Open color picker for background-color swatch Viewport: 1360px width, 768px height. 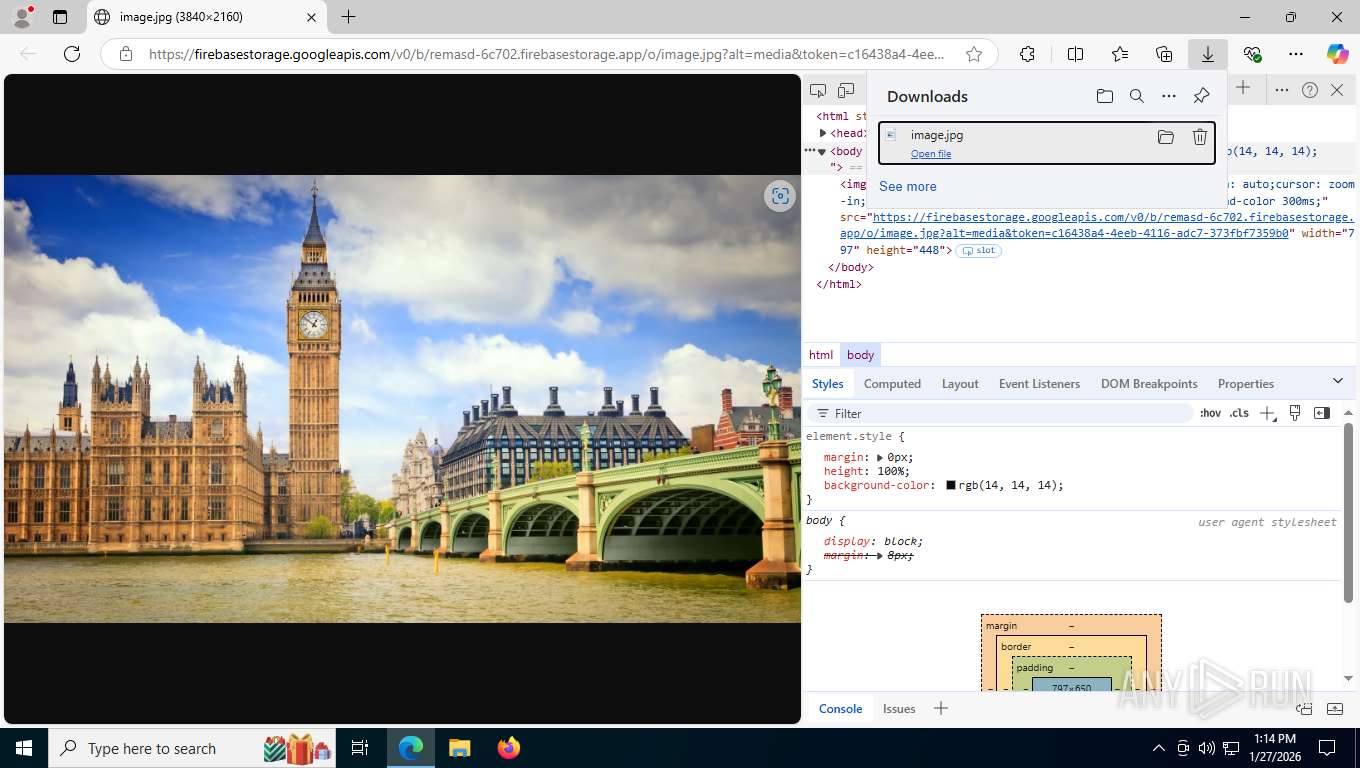(951, 486)
